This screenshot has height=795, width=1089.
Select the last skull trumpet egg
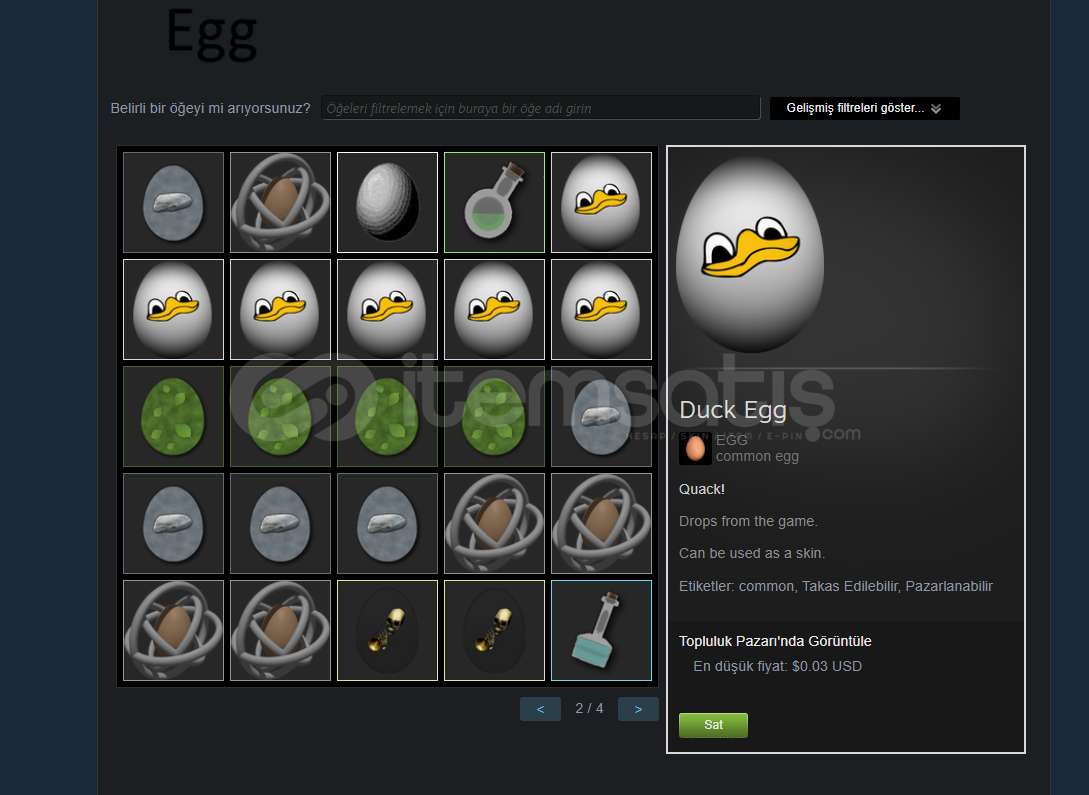(494, 630)
